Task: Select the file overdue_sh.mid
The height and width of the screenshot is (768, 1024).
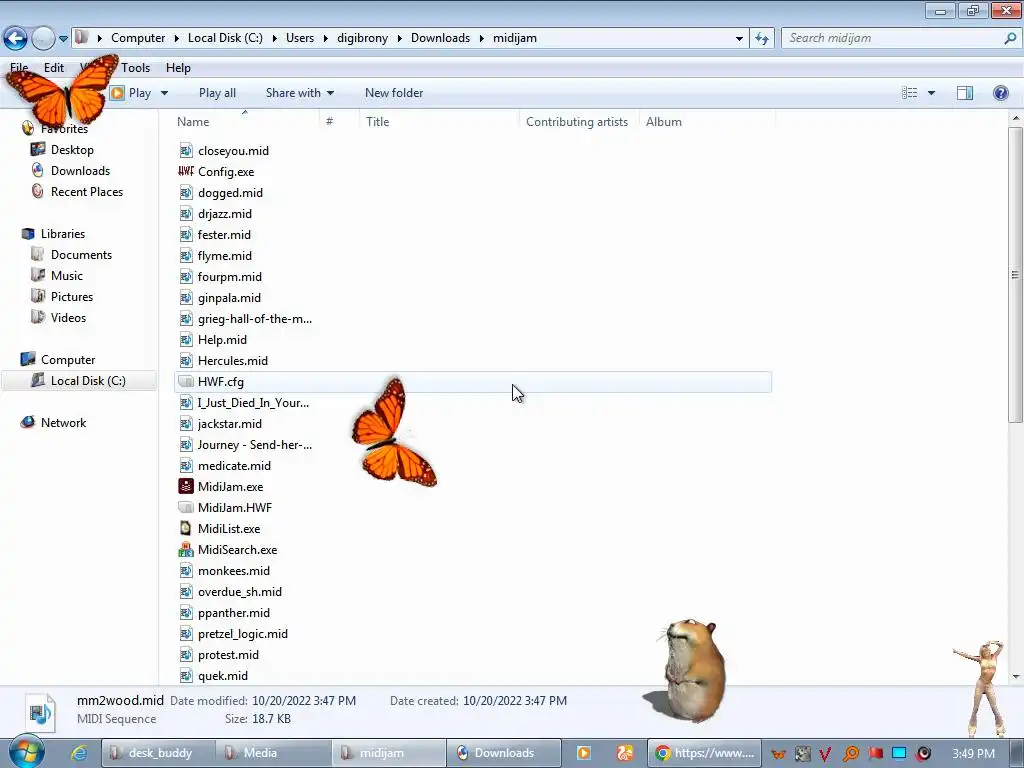Action: [x=240, y=592]
